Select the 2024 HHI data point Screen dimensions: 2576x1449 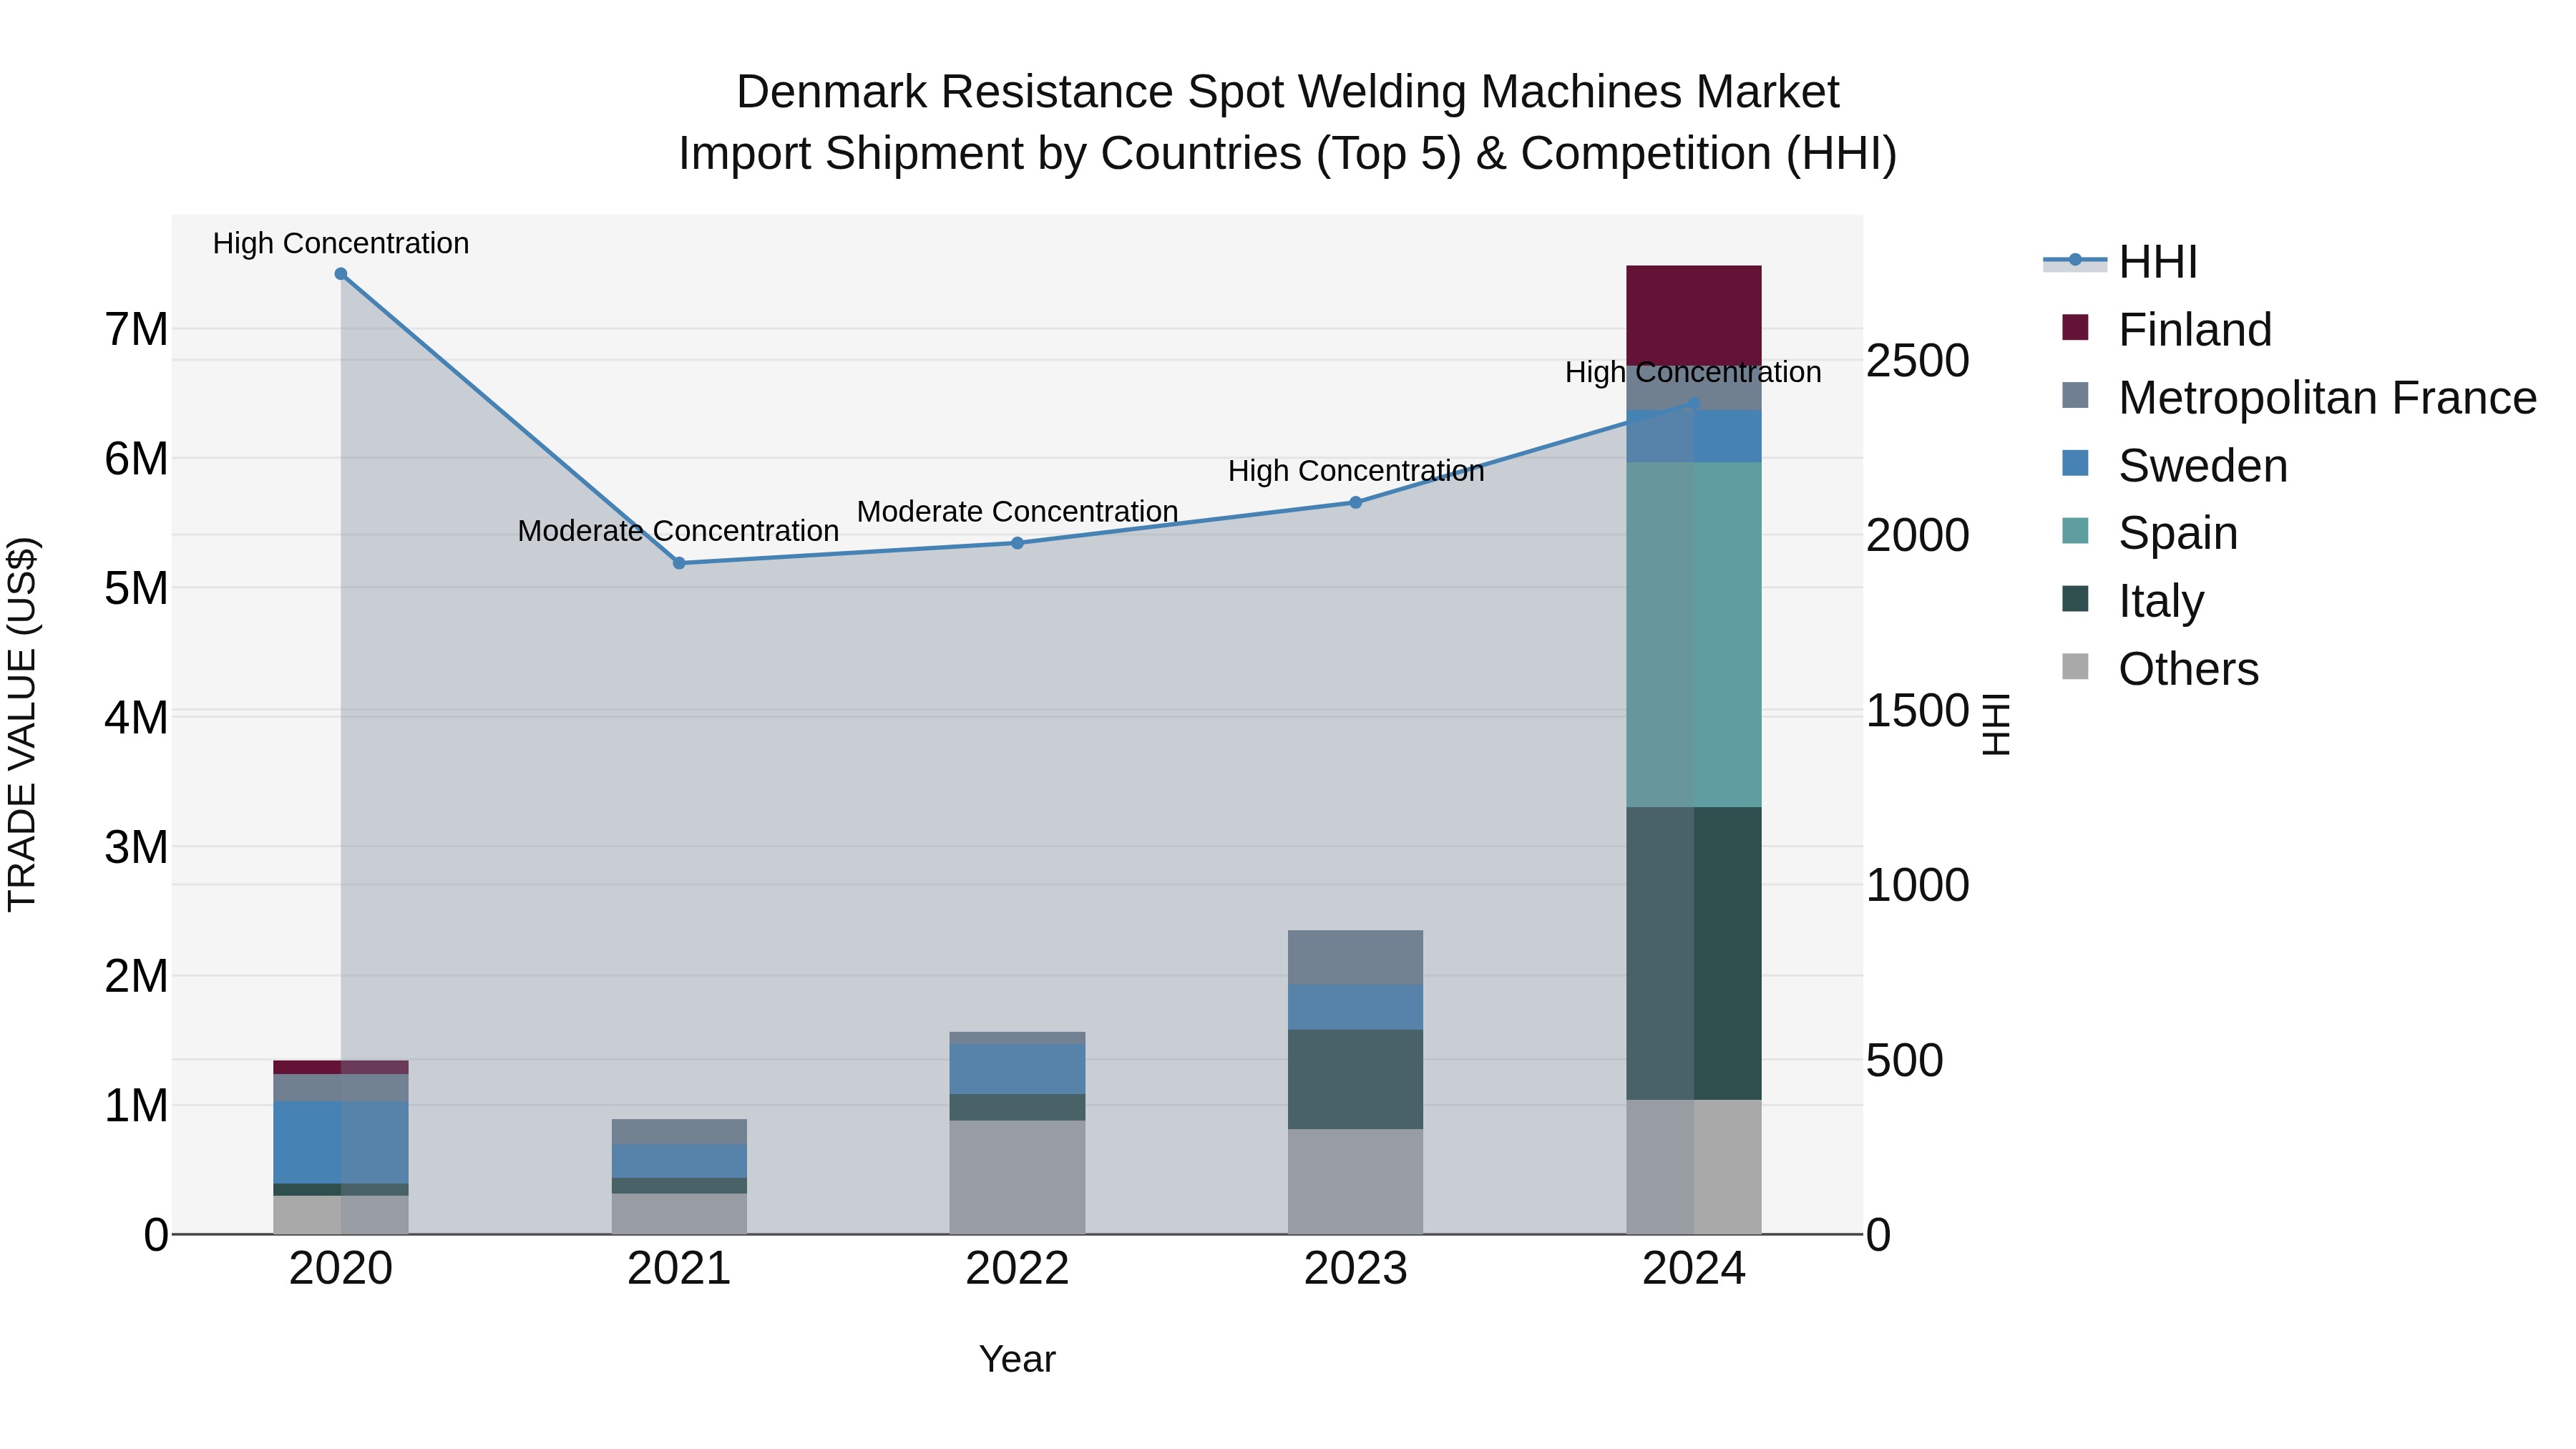click(x=1694, y=403)
